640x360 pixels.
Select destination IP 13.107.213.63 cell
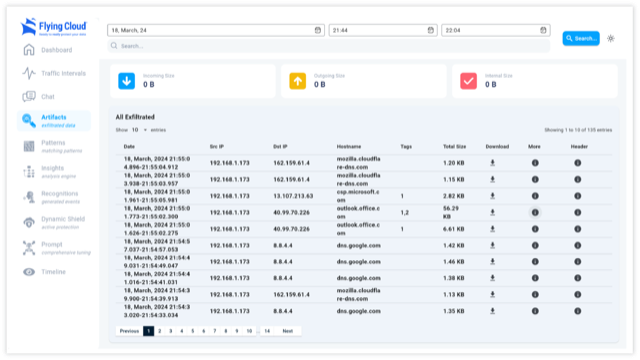(293, 196)
